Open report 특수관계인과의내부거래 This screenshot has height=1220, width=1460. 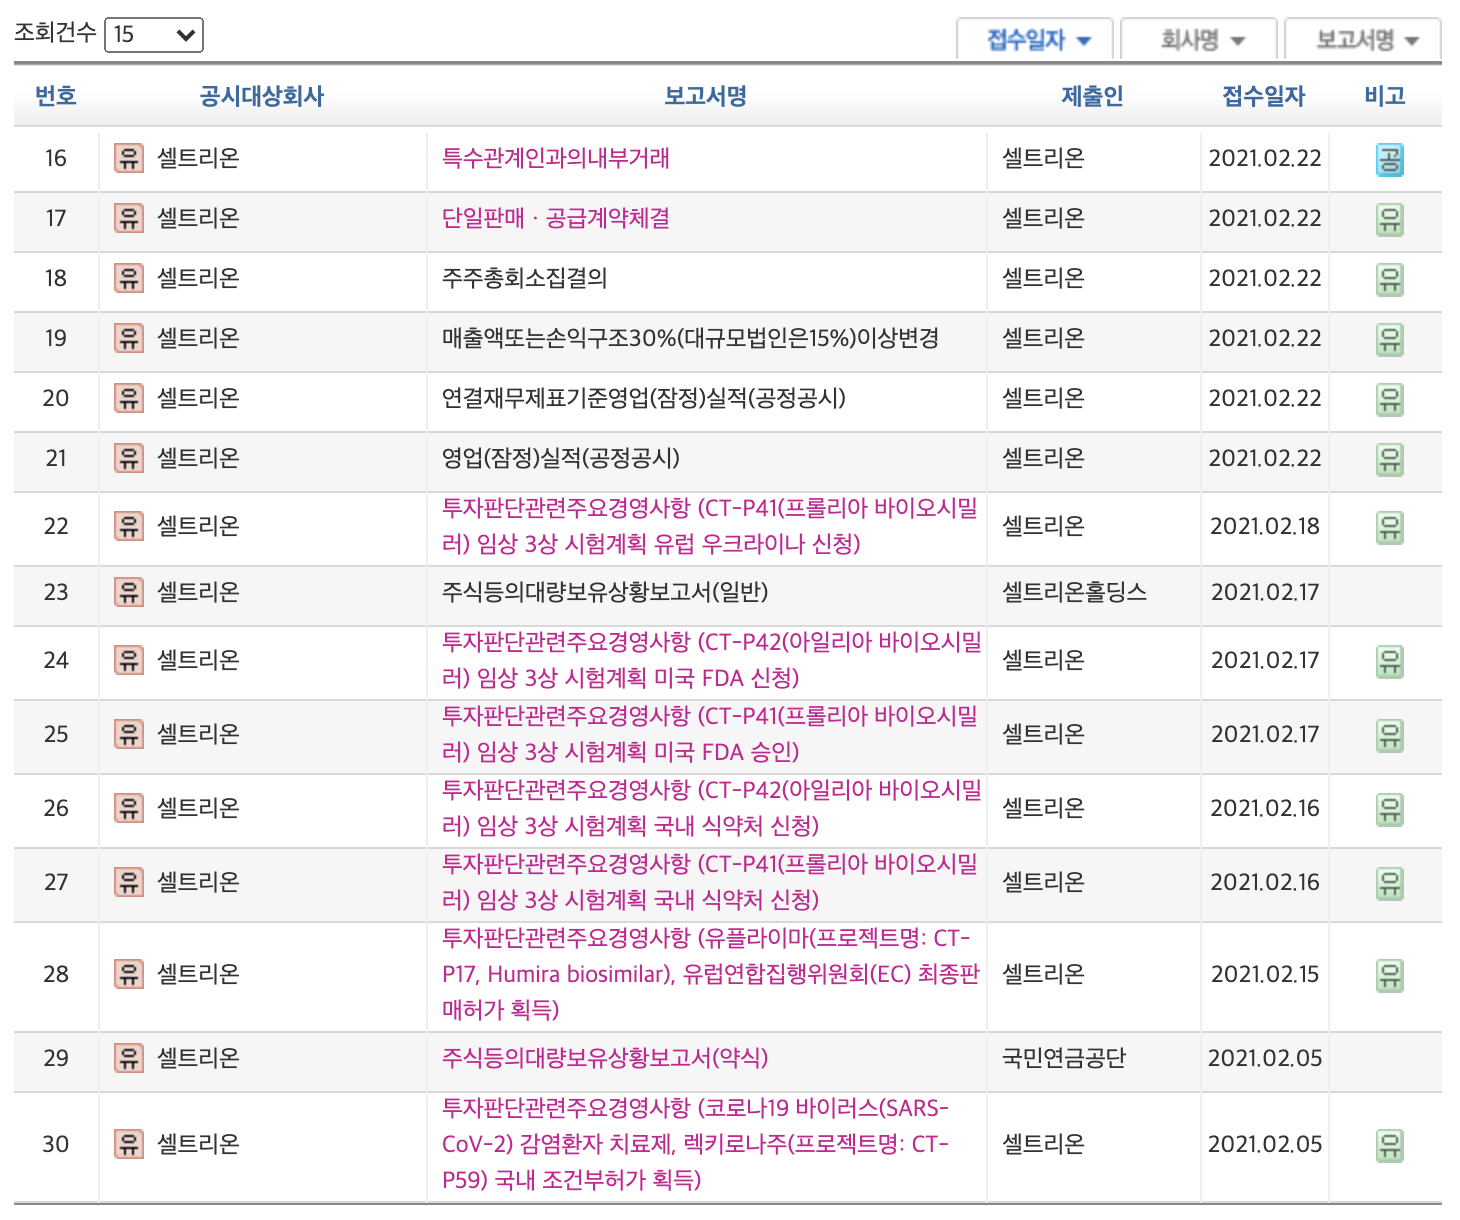556,158
